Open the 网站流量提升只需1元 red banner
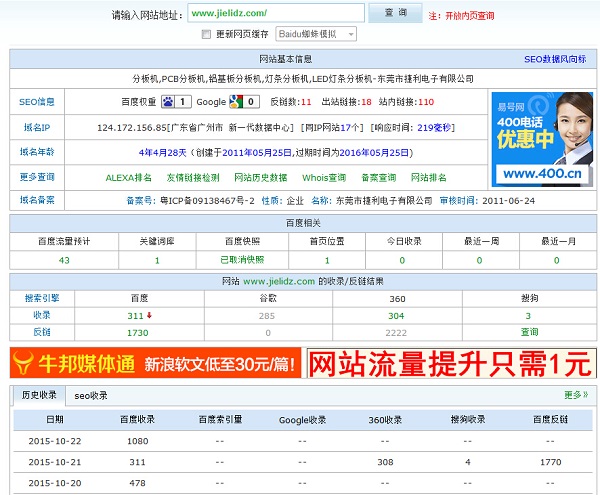600x495 pixels. 450,363
